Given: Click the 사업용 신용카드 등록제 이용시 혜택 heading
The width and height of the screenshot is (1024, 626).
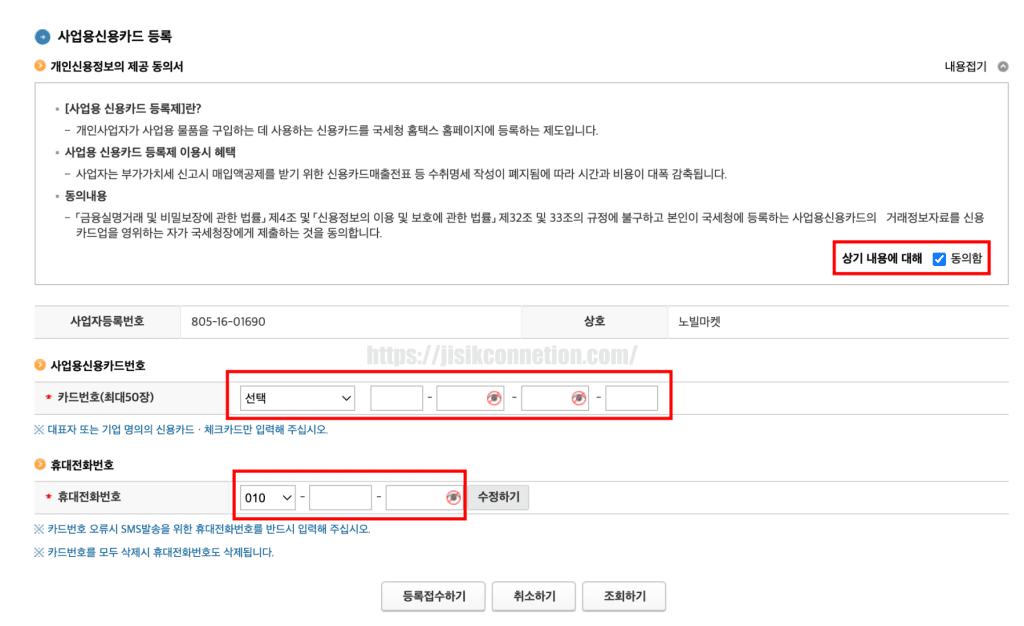Looking at the screenshot, I should click(x=150, y=152).
